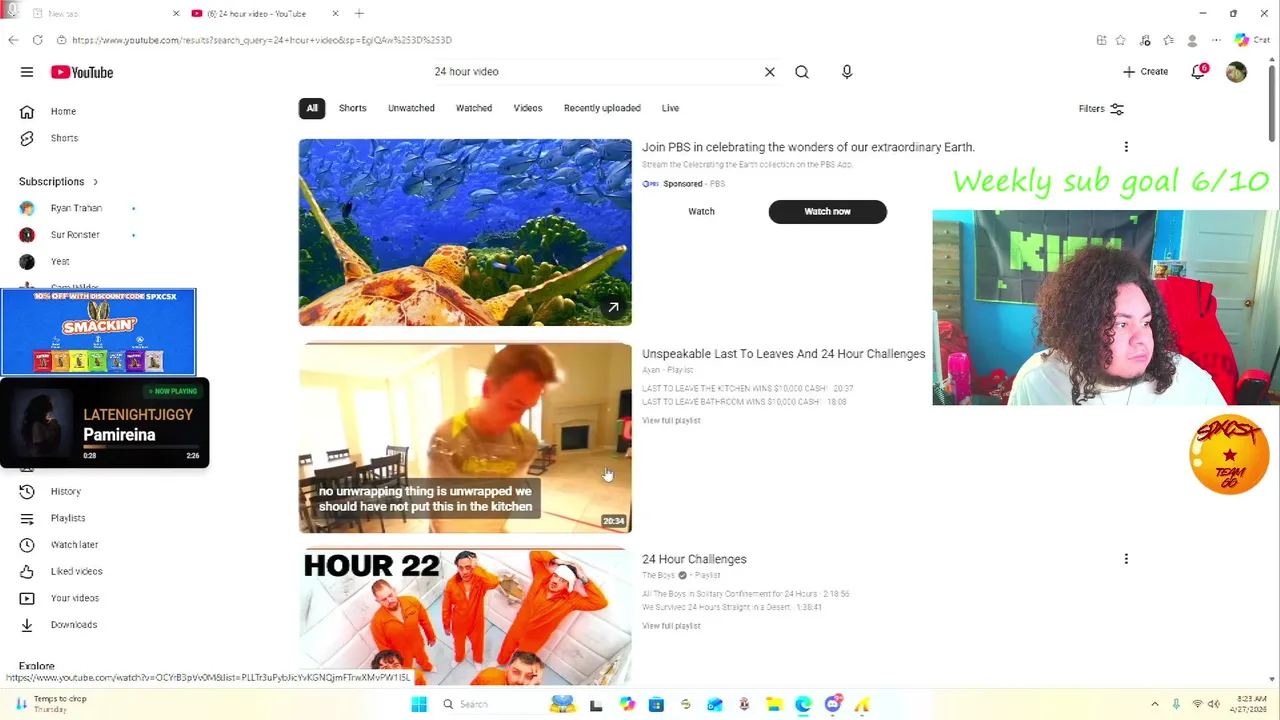Open Microsoft Edge from the taskbar
The width and height of the screenshot is (1280, 720).
(803, 704)
